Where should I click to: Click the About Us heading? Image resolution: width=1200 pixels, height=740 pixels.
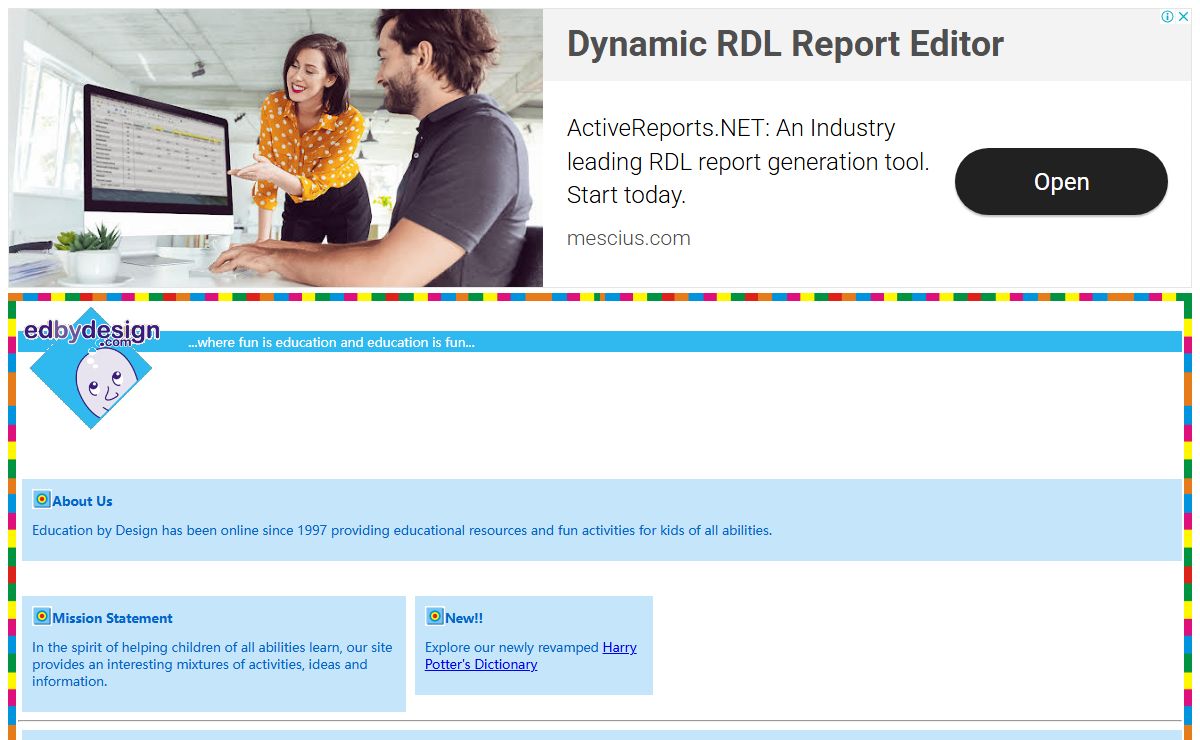[83, 501]
